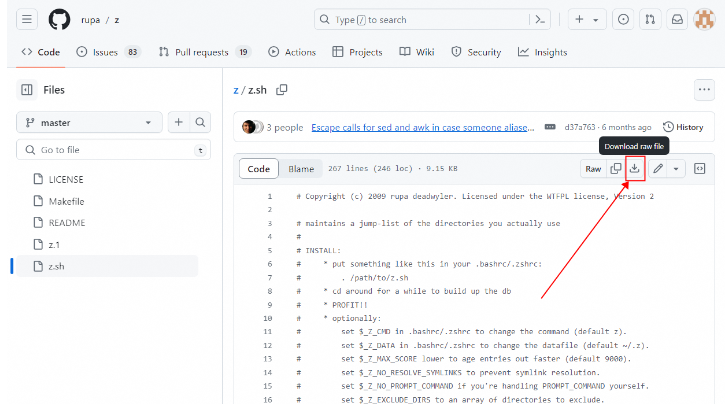This screenshot has height=404, width=726.
Task: Switch to the Issues tab
Action: coord(108,52)
